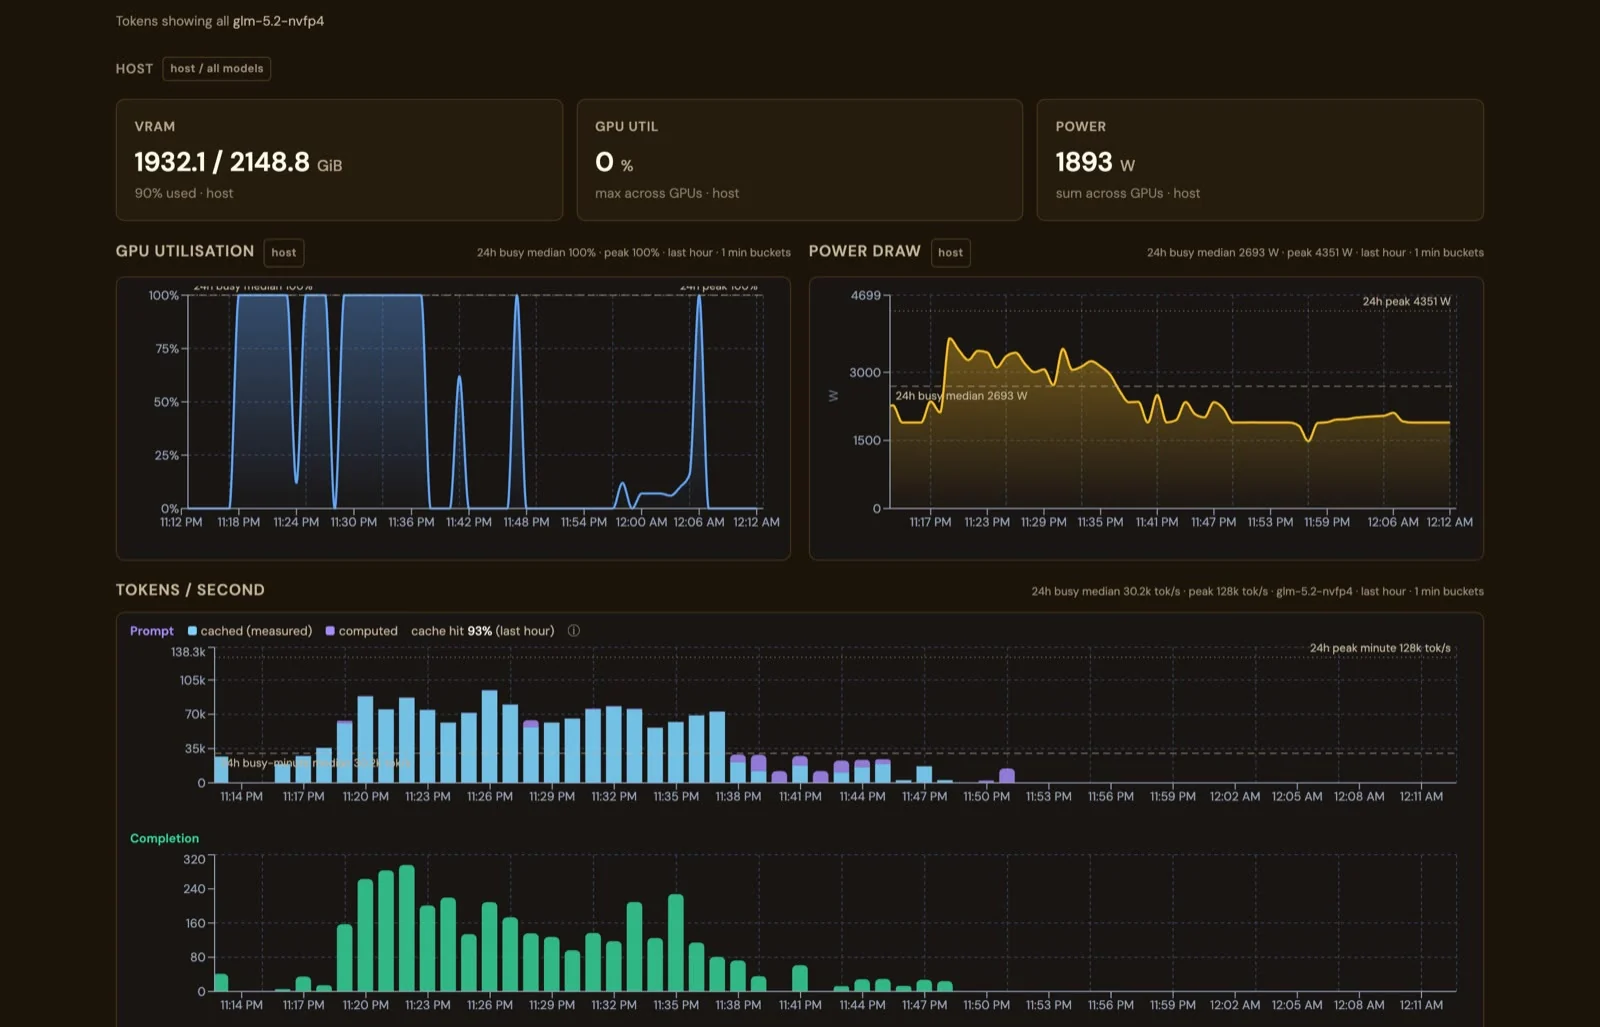The width and height of the screenshot is (1600, 1027).
Task: Click the "cache hit 93% (last hour)" text
Action: [x=483, y=631]
